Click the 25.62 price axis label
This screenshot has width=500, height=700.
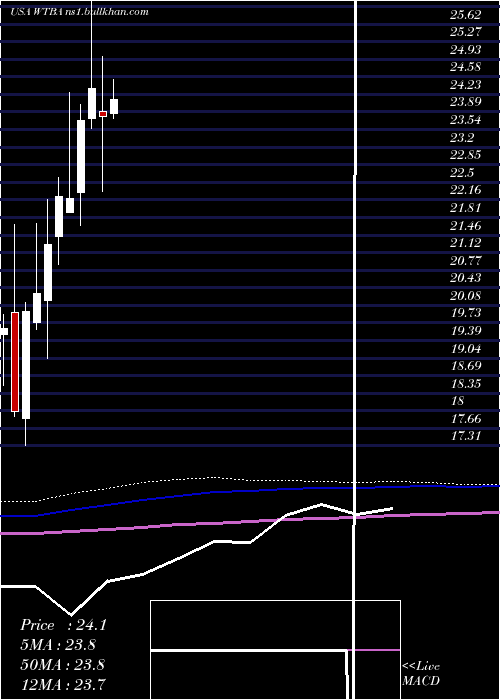[466, 15]
